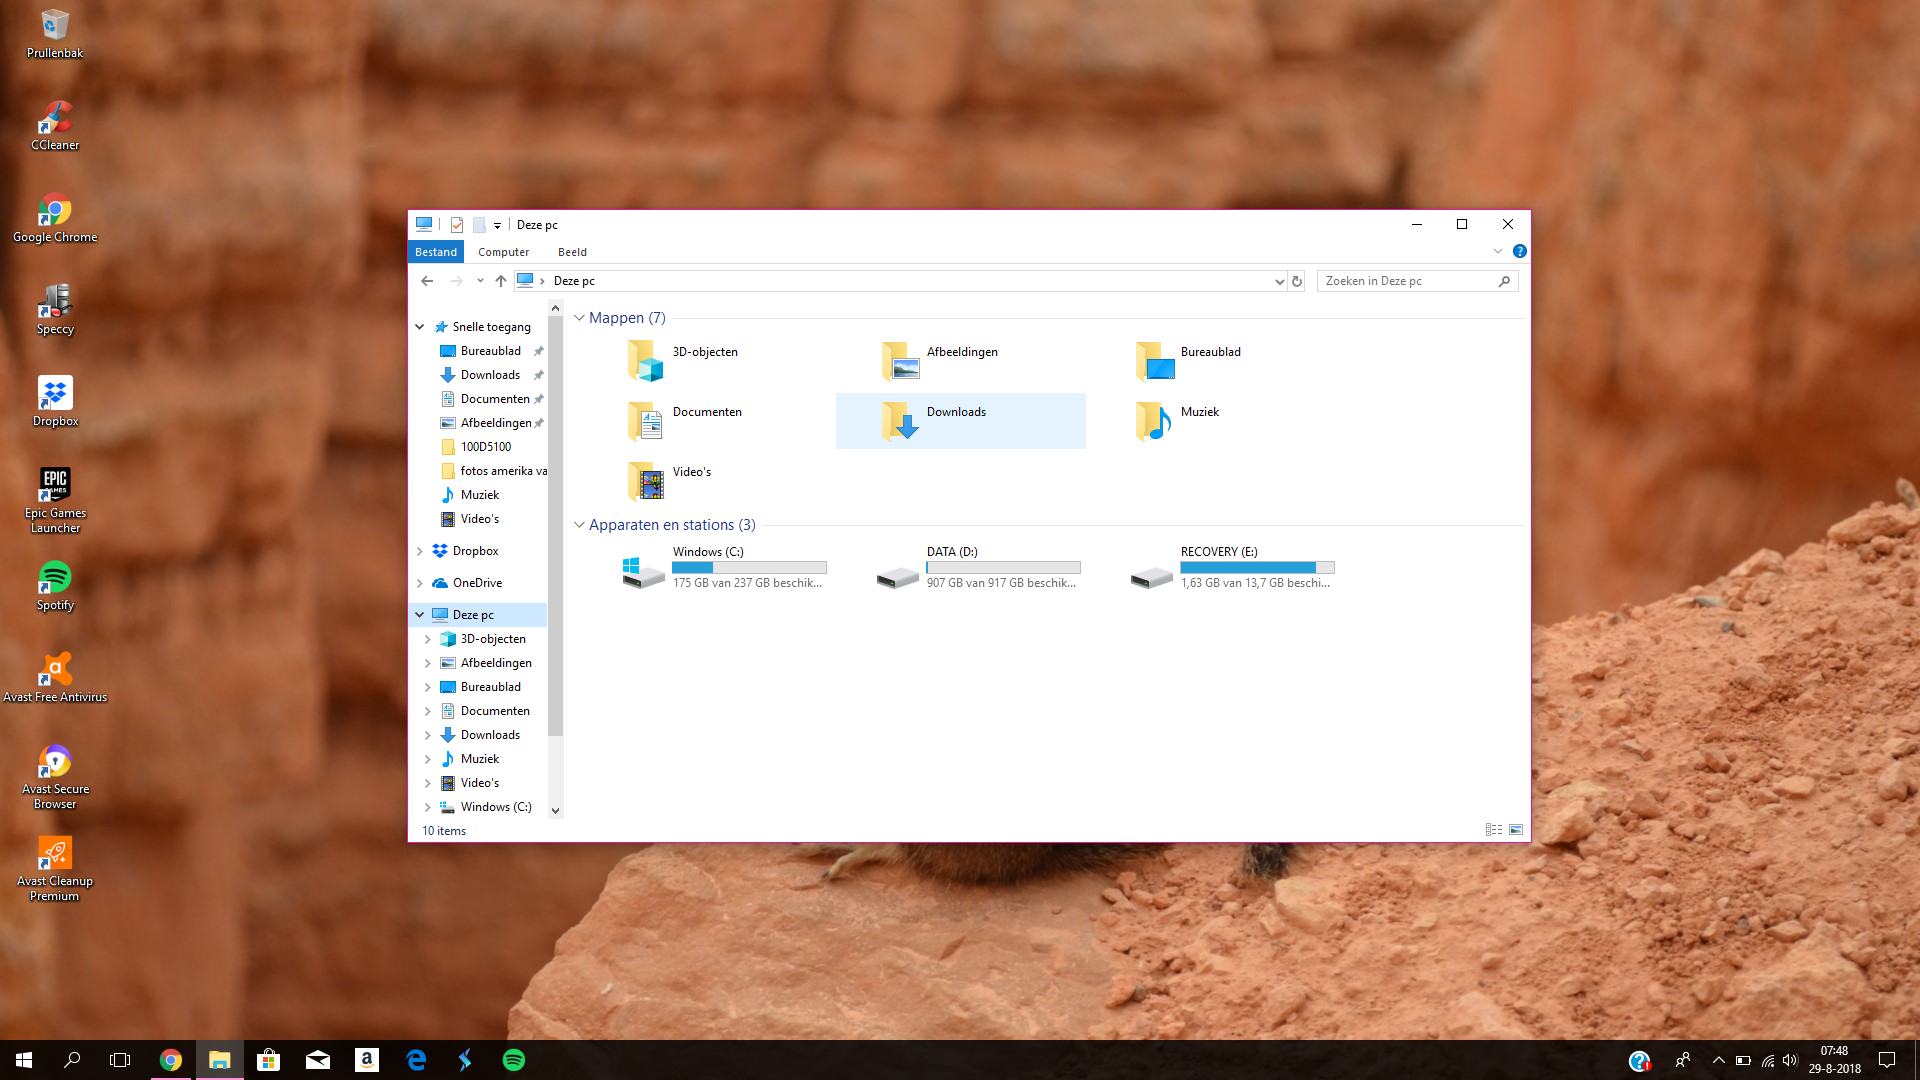Open the Explorer help icon

[1519, 251]
